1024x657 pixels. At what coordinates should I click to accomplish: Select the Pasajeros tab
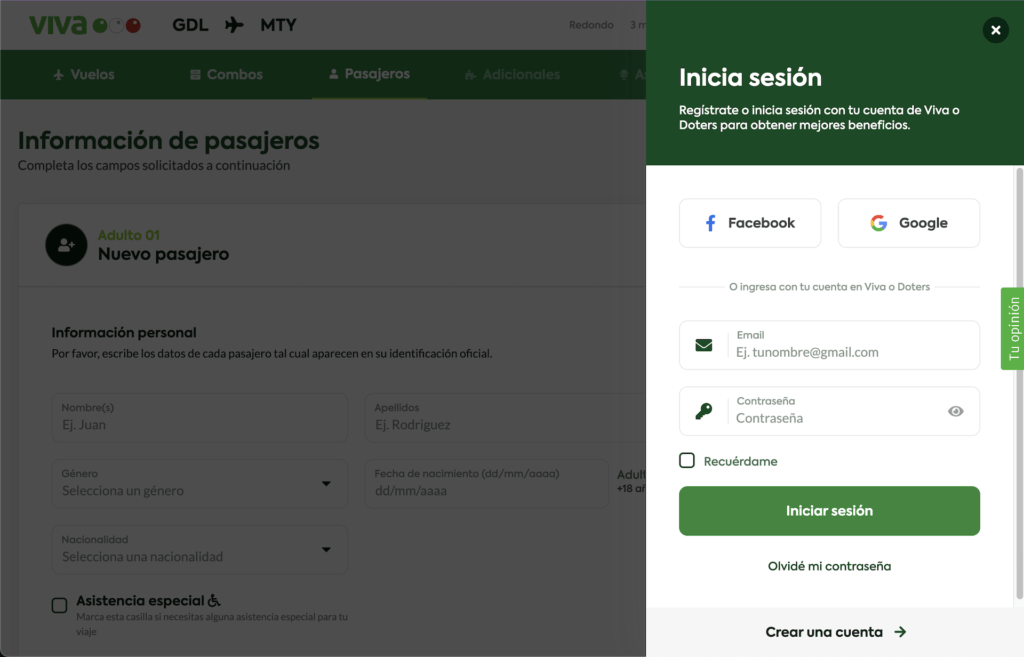click(x=370, y=74)
